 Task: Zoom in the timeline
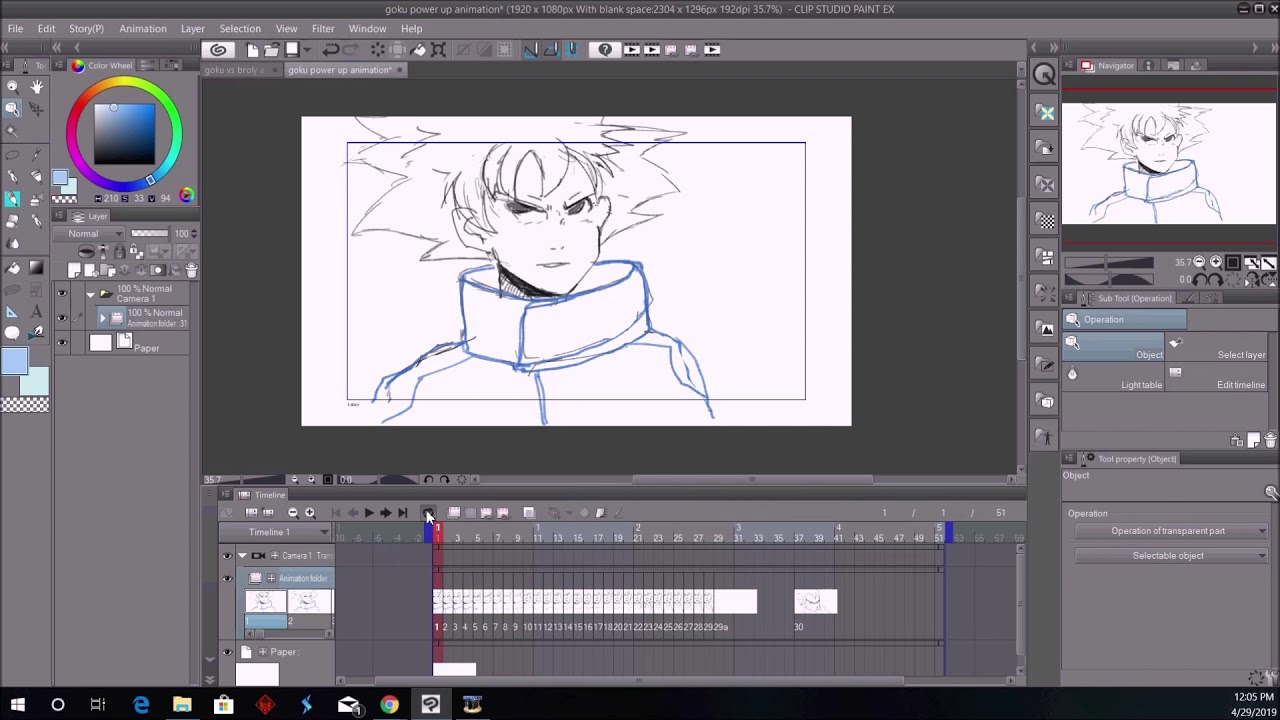tap(310, 513)
